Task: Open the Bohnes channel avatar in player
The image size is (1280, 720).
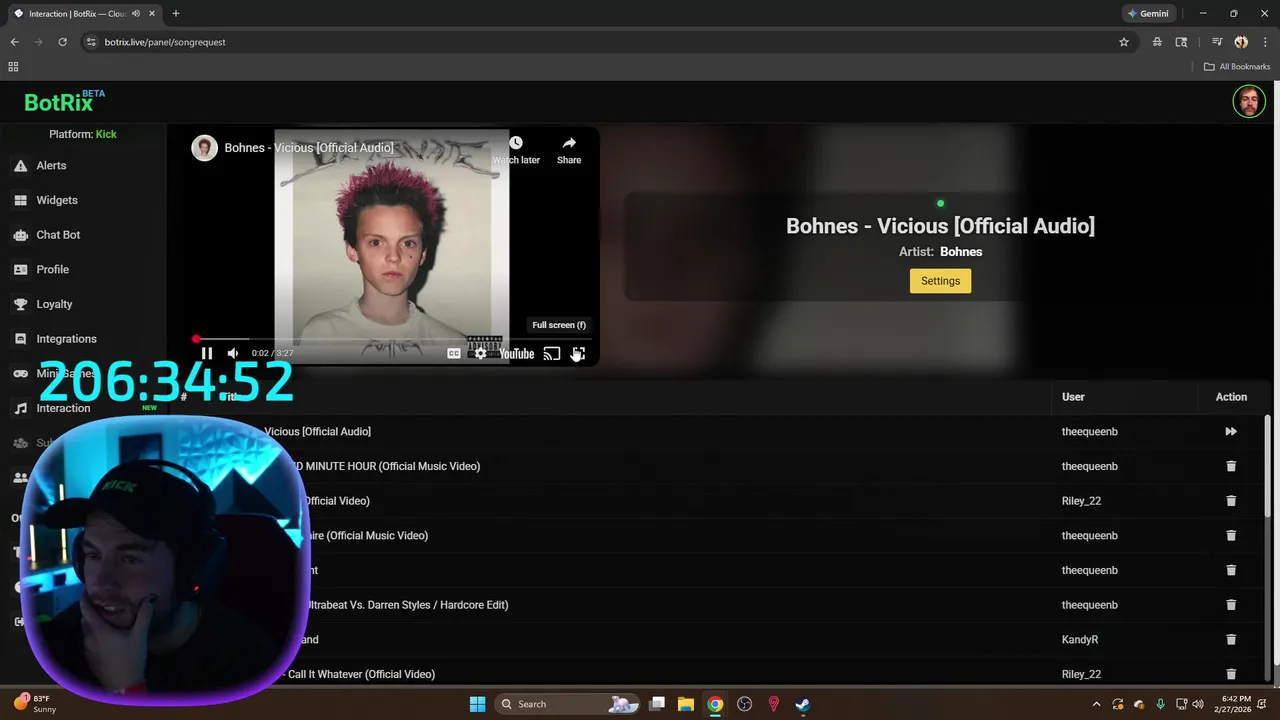Action: click(x=205, y=148)
